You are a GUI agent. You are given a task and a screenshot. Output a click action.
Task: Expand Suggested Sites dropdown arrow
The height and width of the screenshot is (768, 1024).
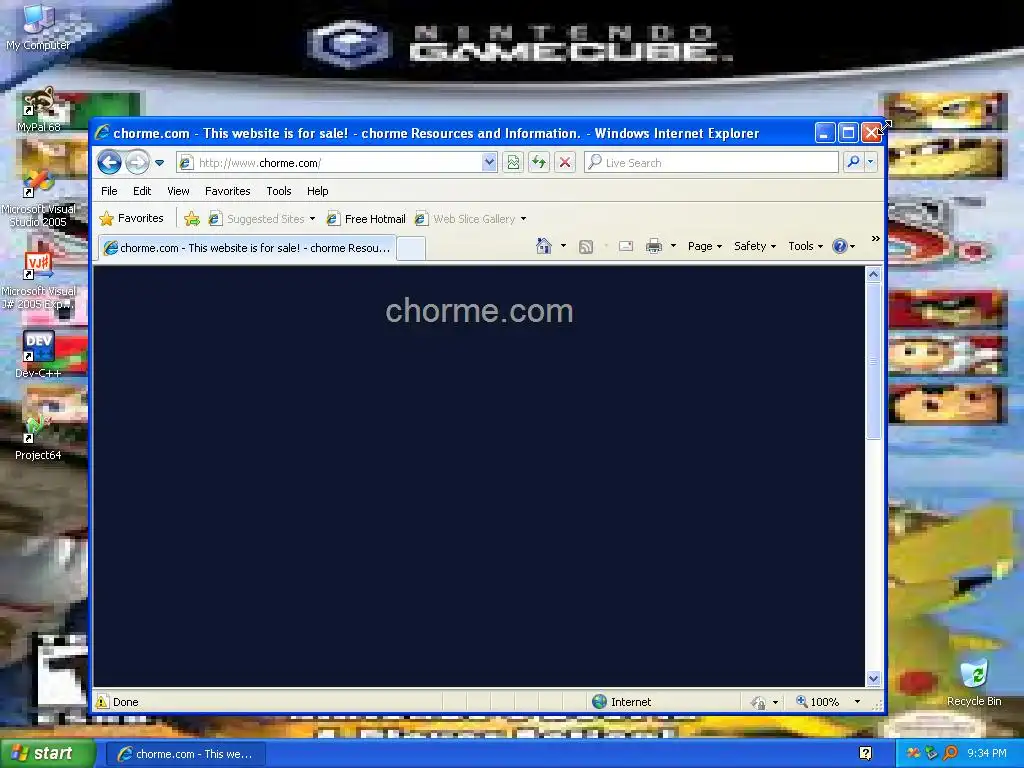click(312, 219)
